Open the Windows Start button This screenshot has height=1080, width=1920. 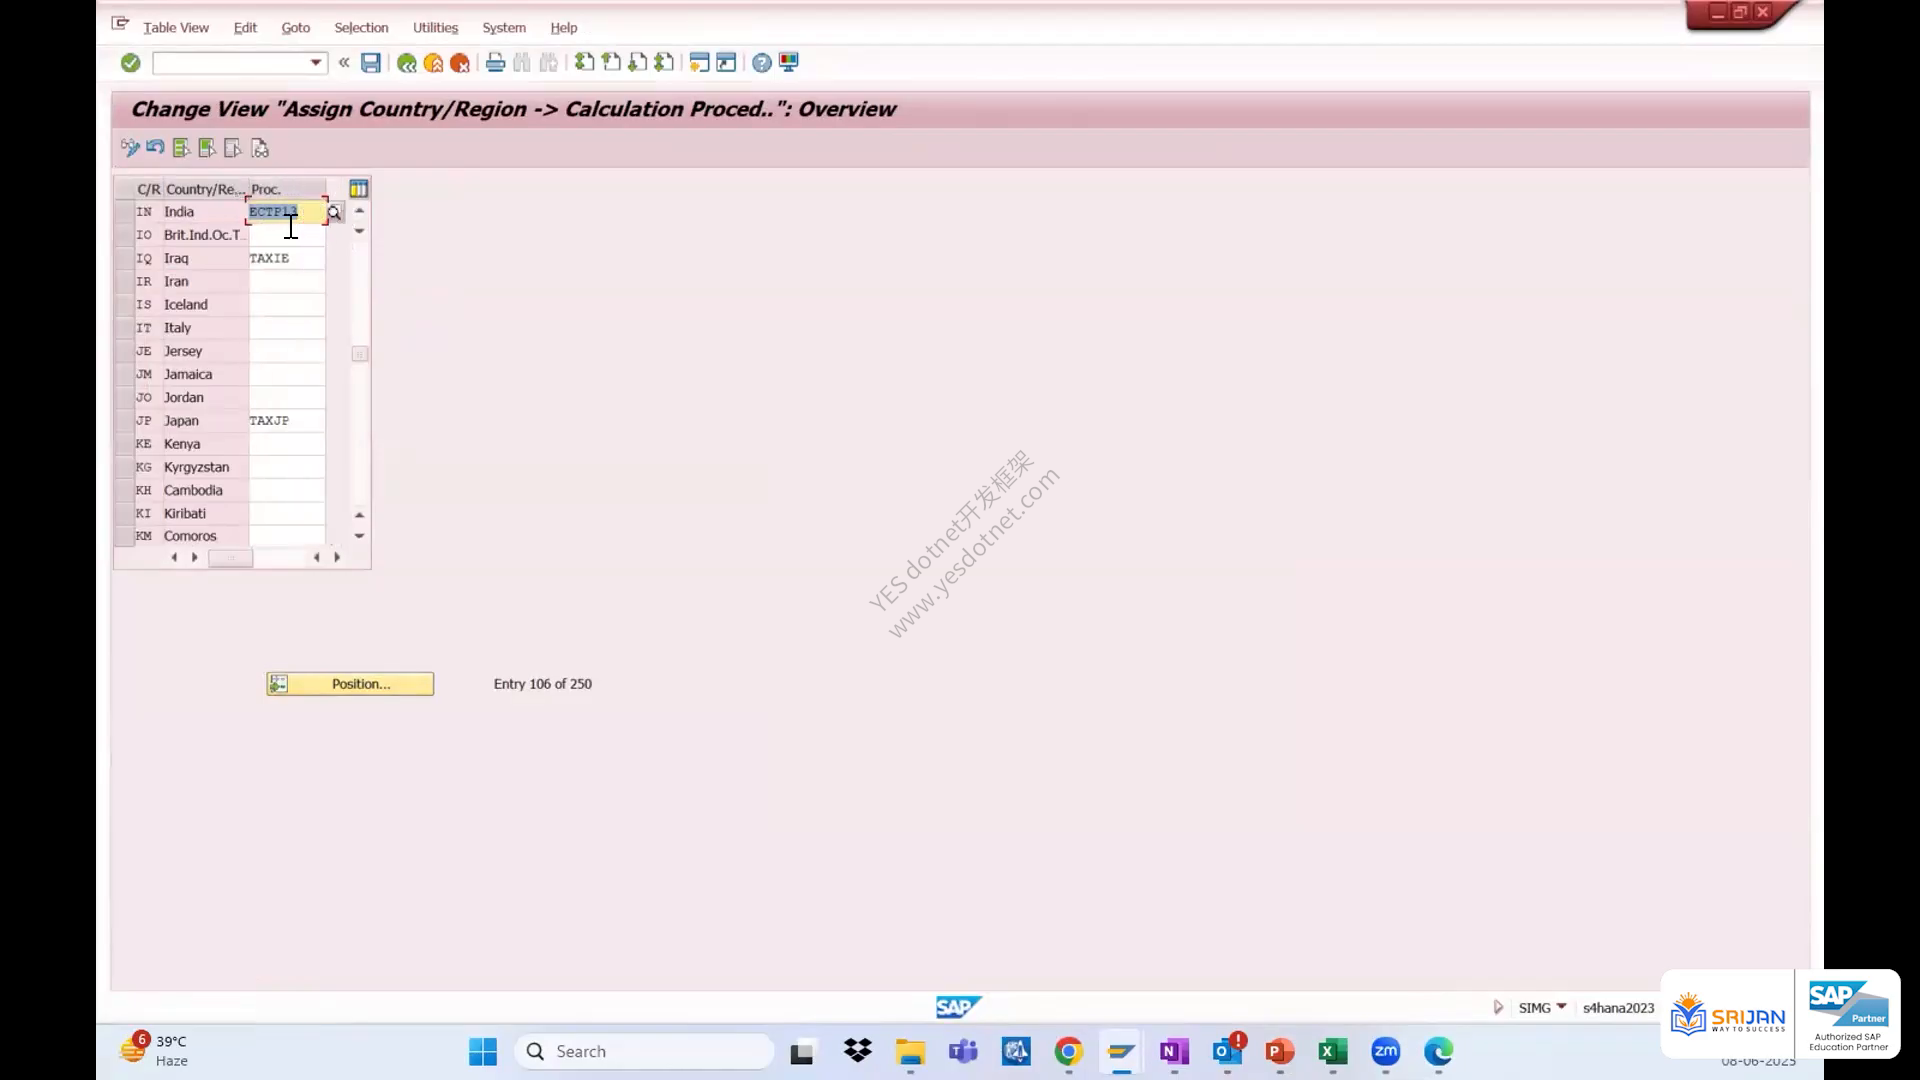tap(483, 1052)
